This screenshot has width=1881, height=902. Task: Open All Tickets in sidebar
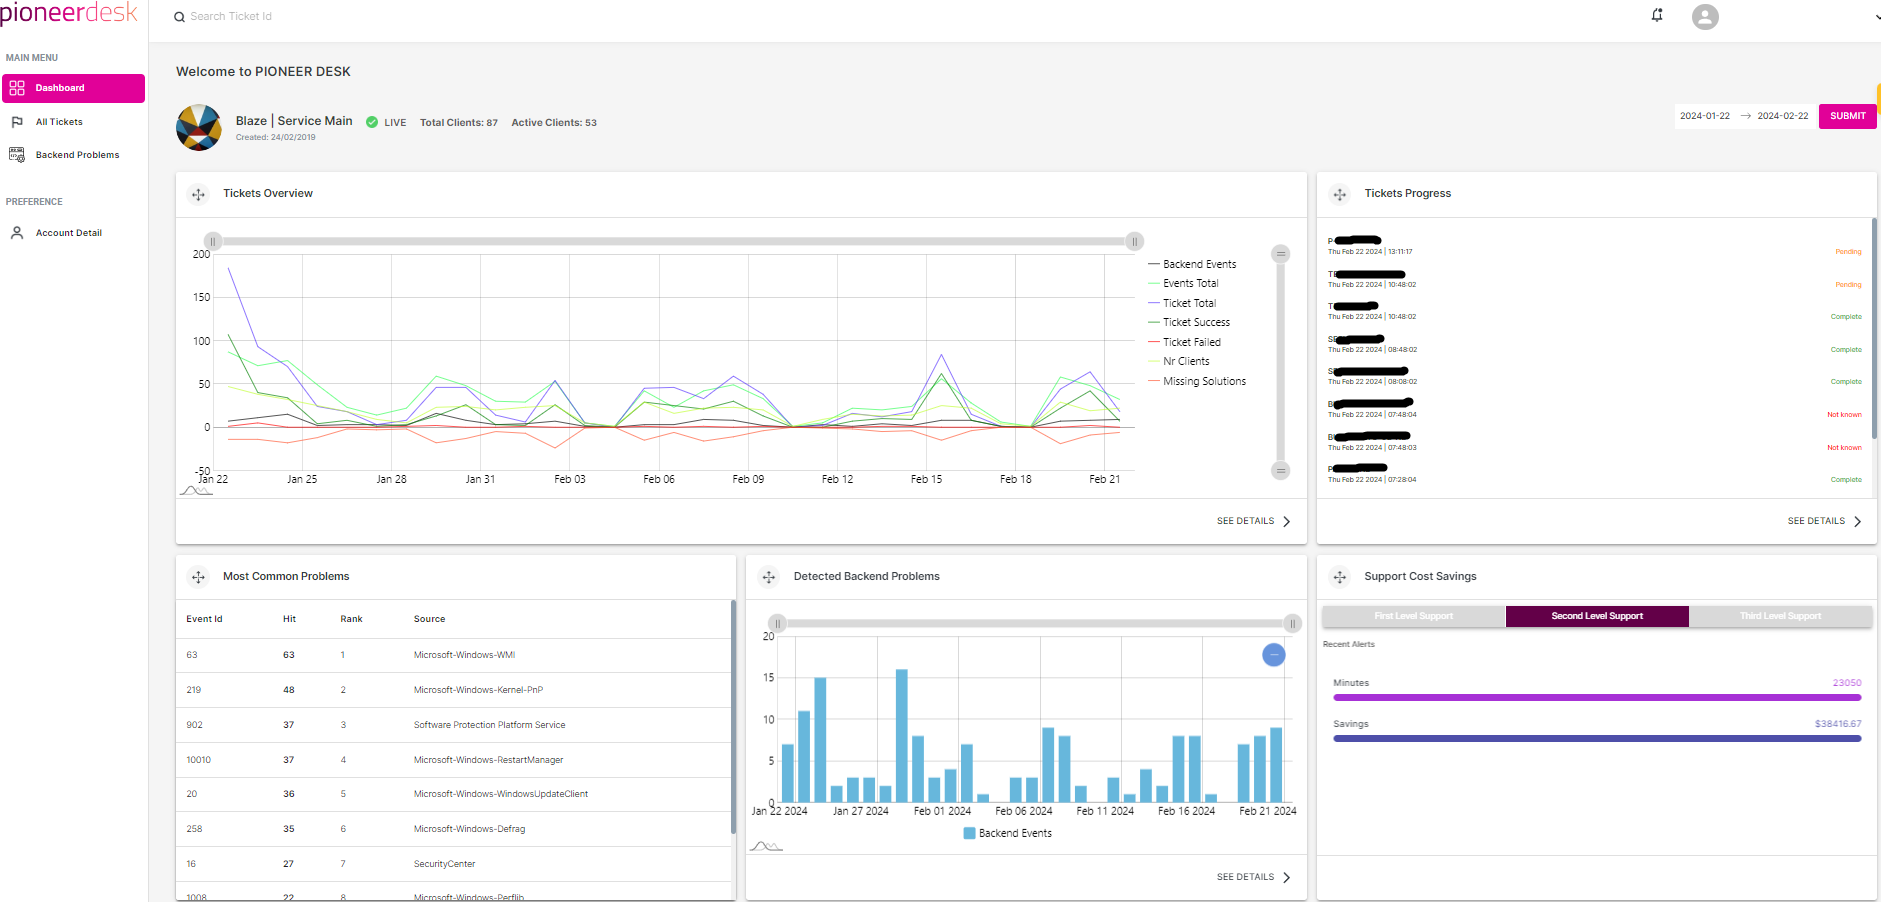[59, 122]
